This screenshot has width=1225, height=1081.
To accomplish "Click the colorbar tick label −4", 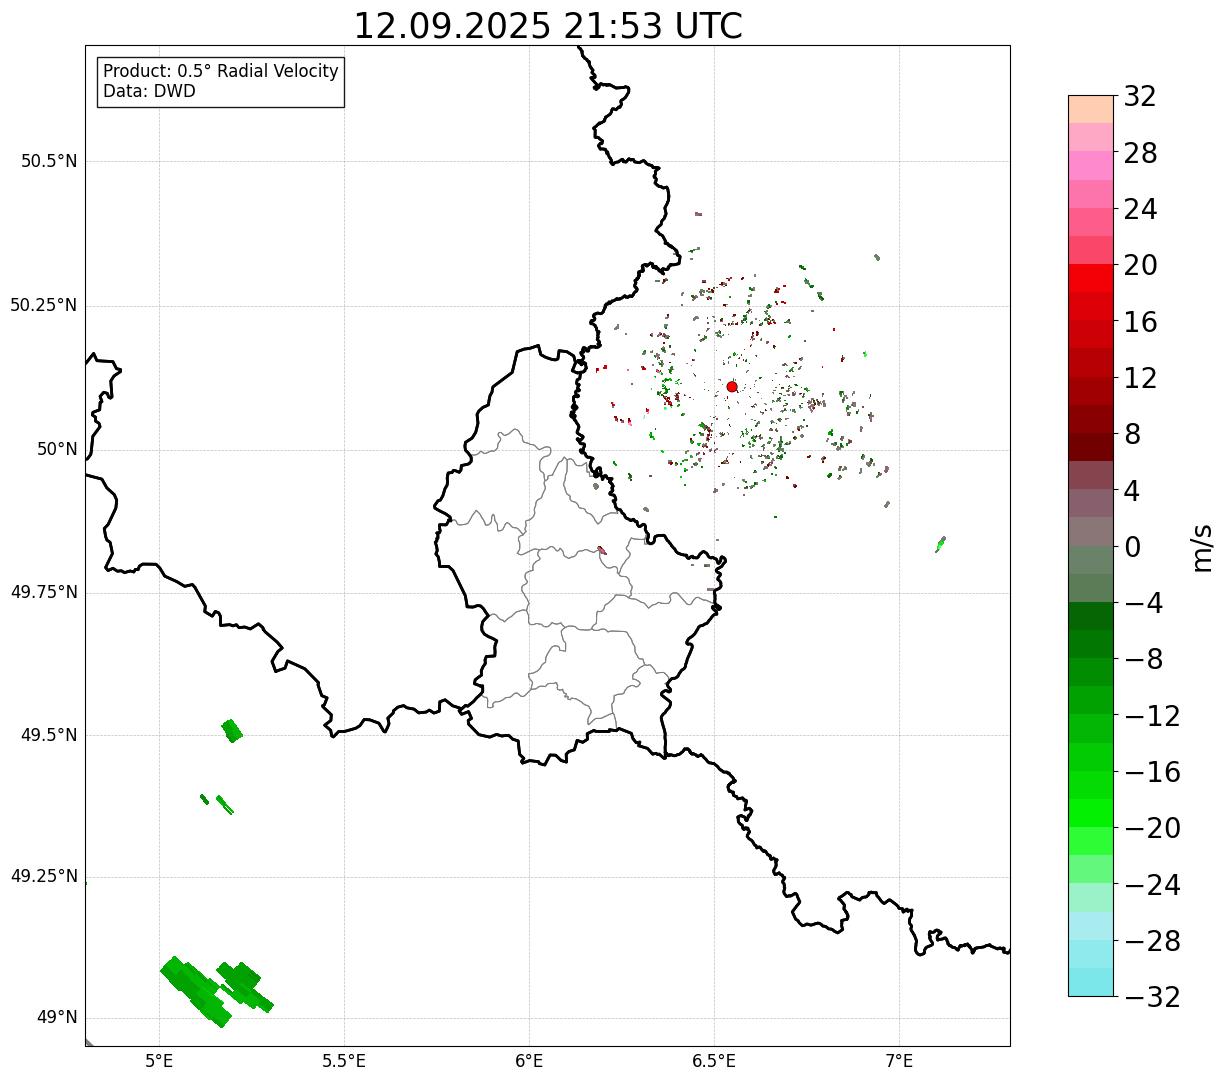I will coord(1144,604).
